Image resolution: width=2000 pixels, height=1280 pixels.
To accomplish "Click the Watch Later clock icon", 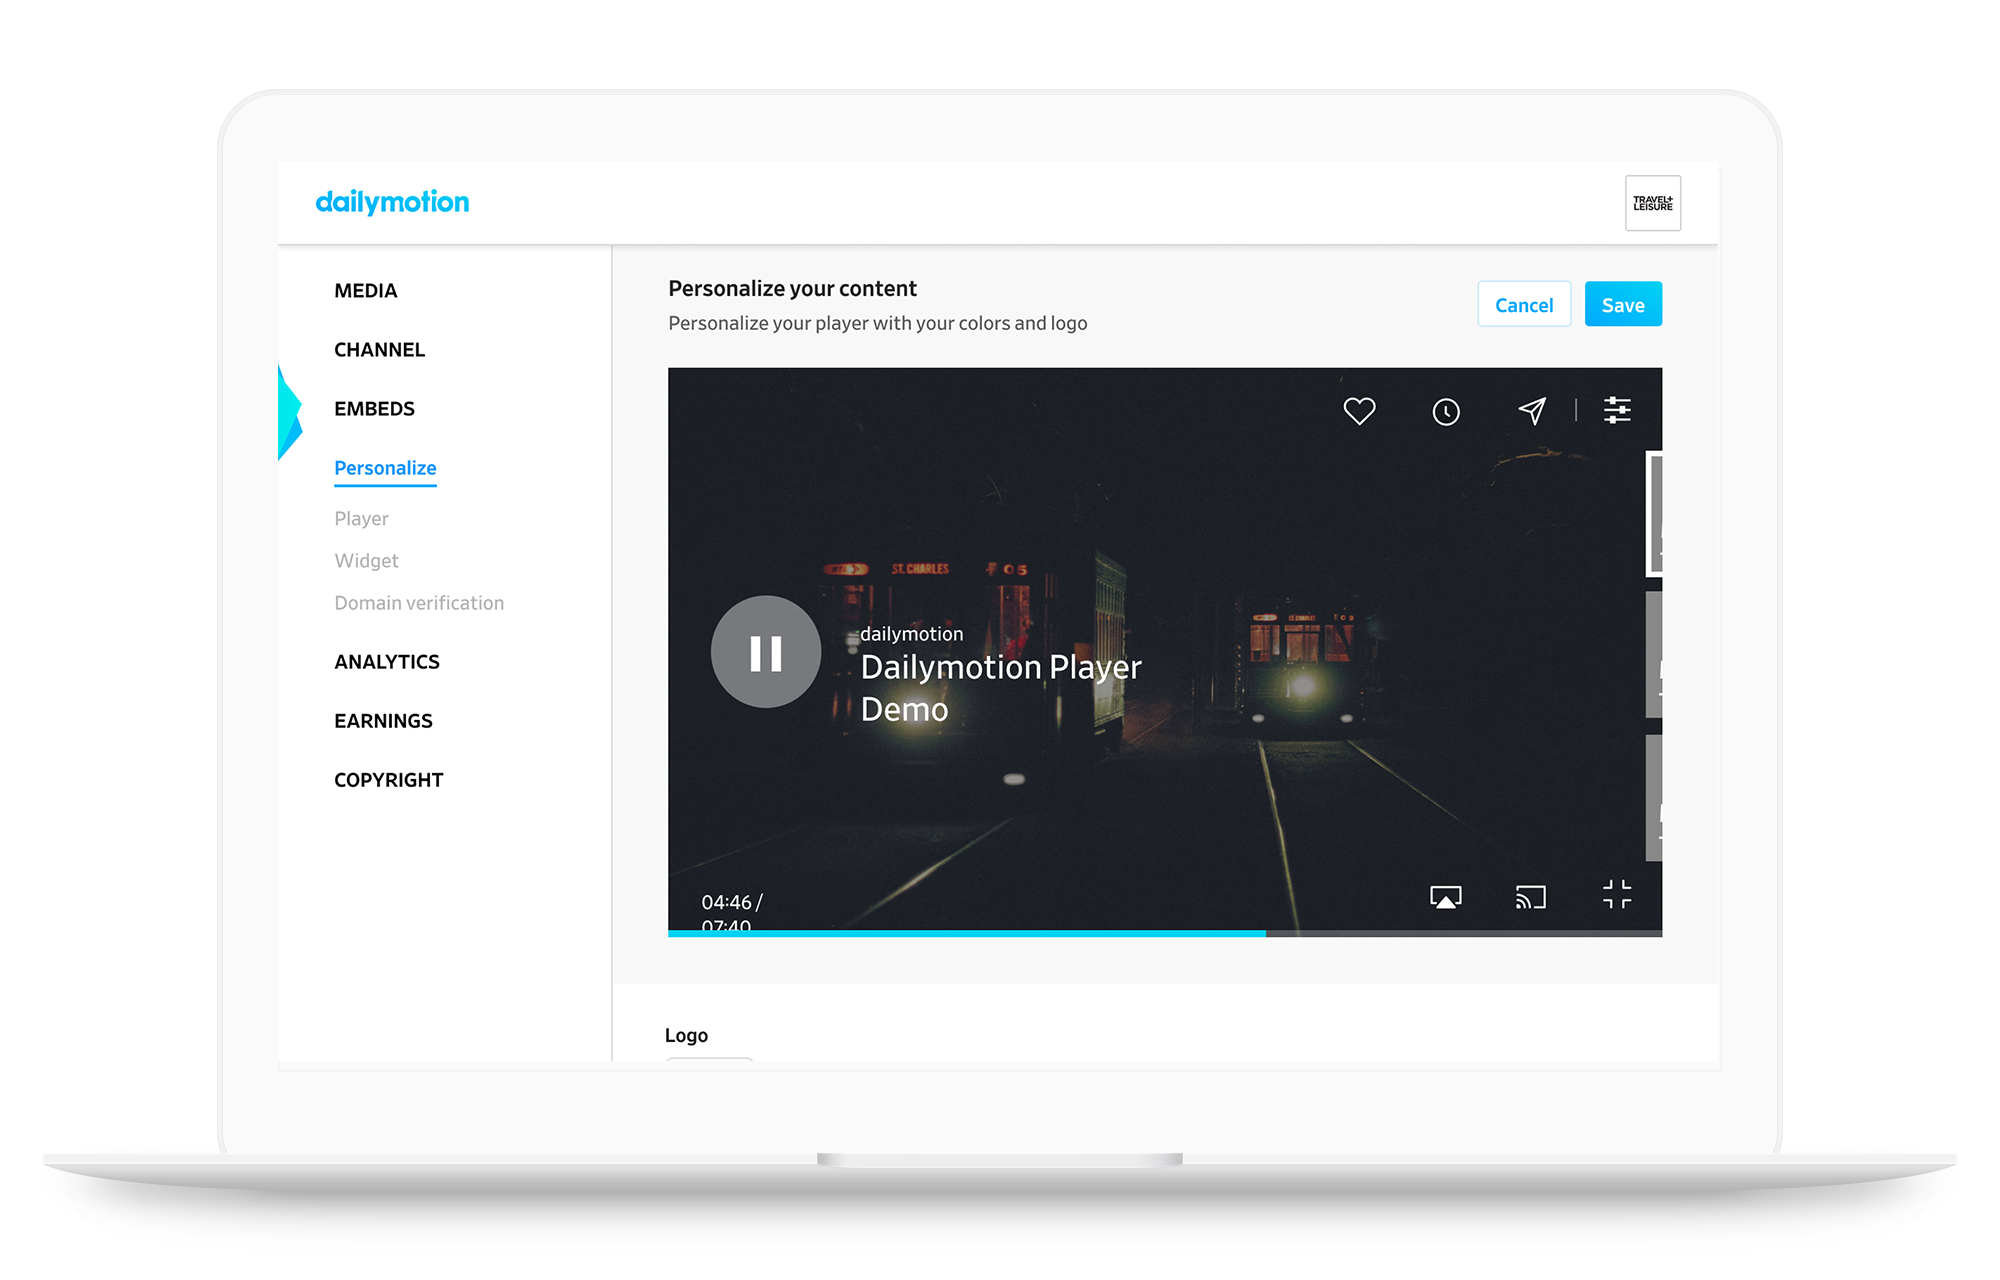I will pyautogui.click(x=1446, y=411).
